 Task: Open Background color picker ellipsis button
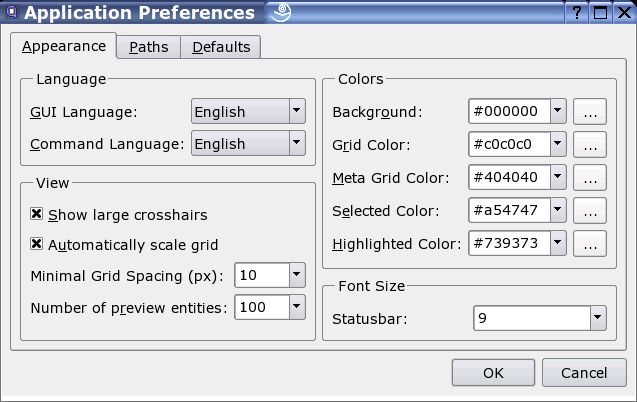click(590, 112)
